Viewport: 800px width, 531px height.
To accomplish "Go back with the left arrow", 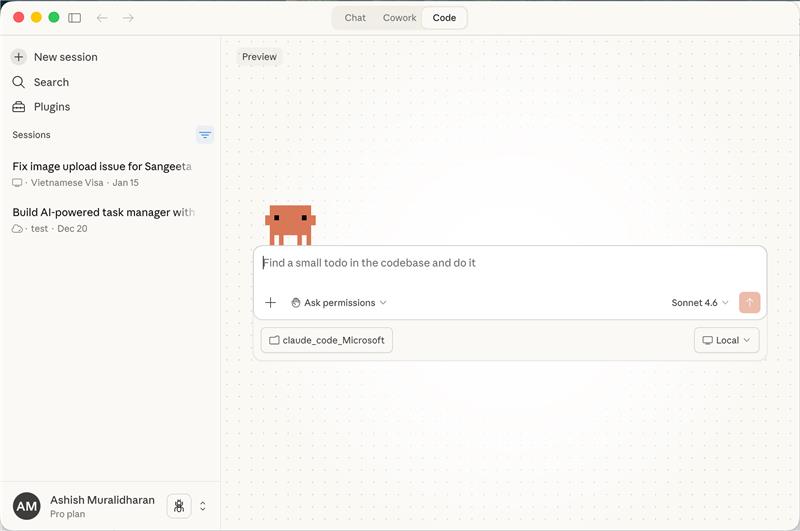I will (x=102, y=18).
